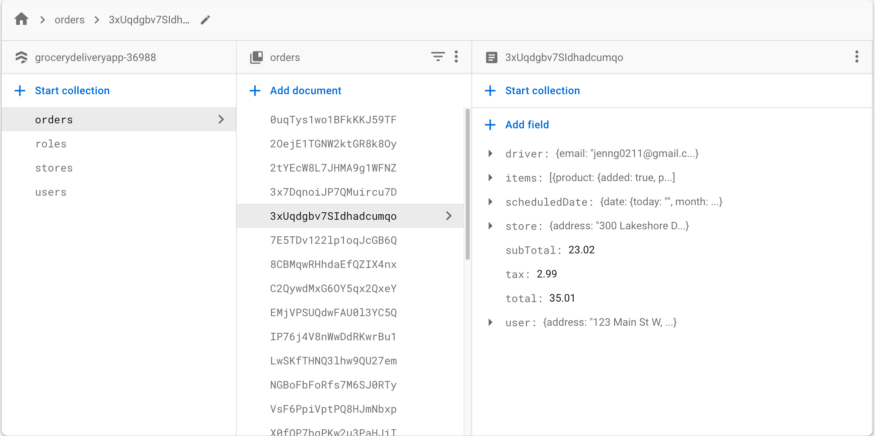This screenshot has width=875, height=436.
Task: Go to the Firestore home root icon
Action: tap(21, 20)
